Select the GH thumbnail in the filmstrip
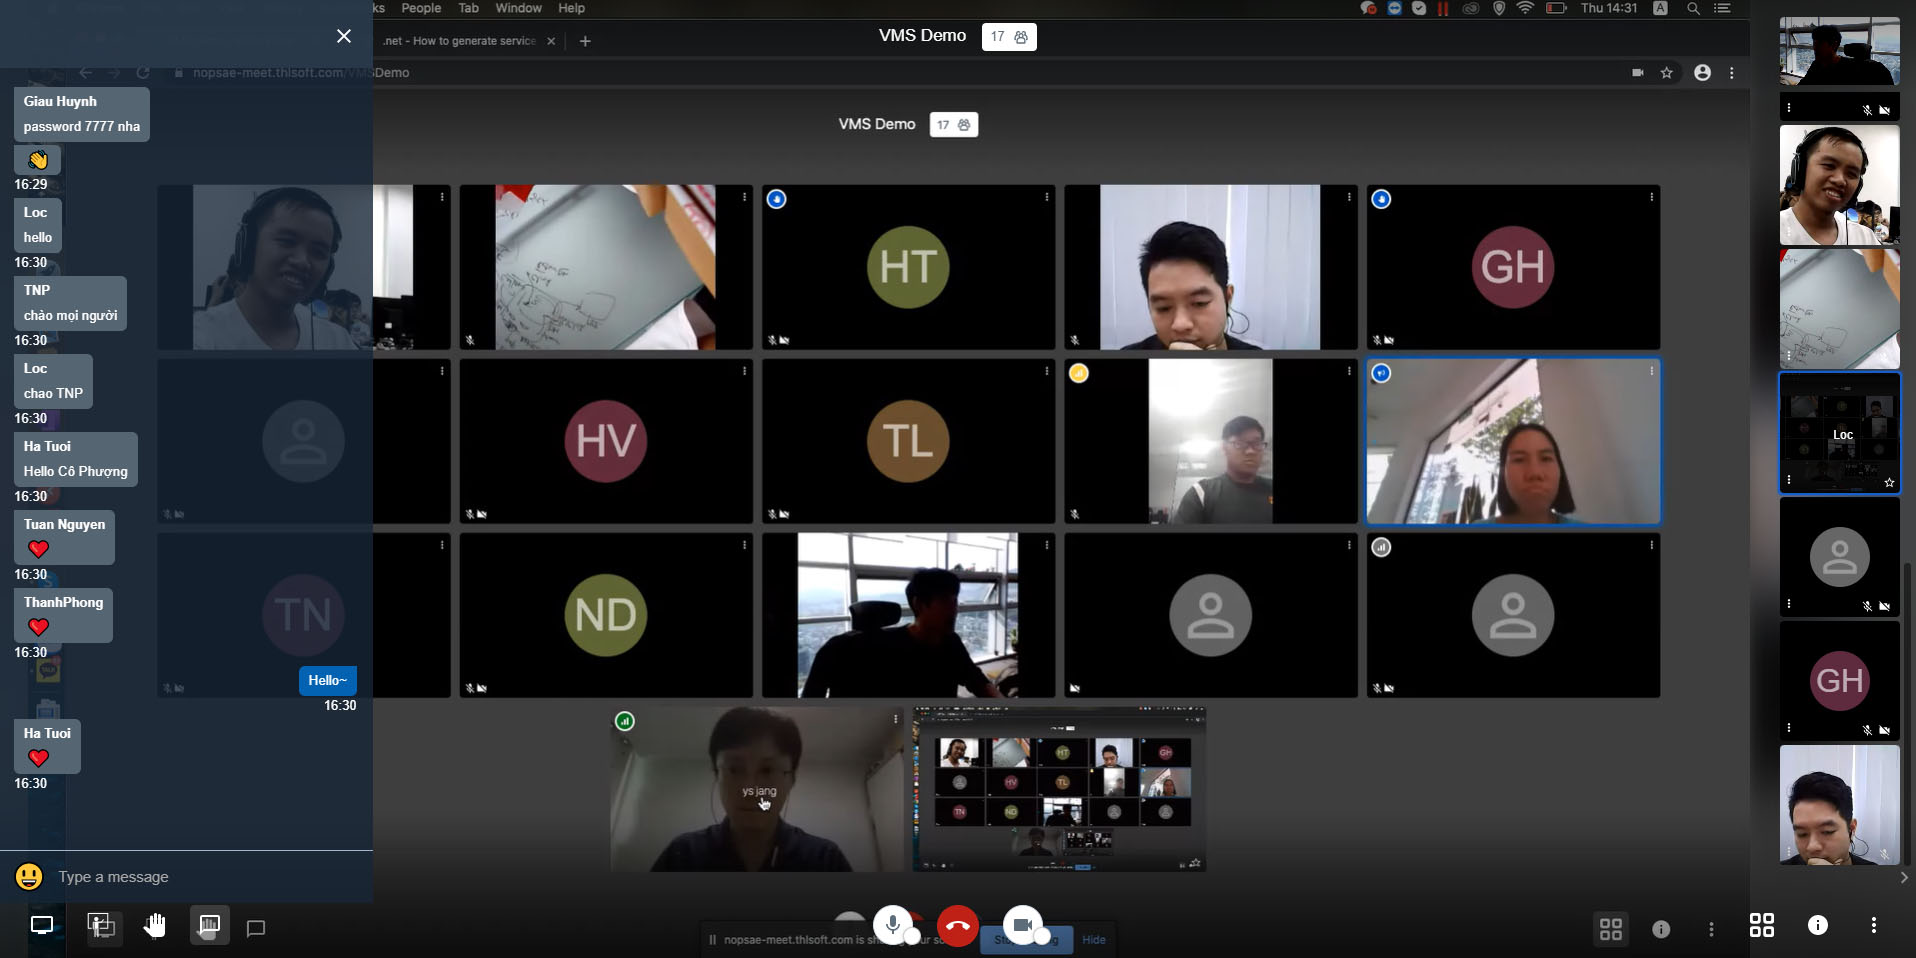 click(x=1839, y=681)
